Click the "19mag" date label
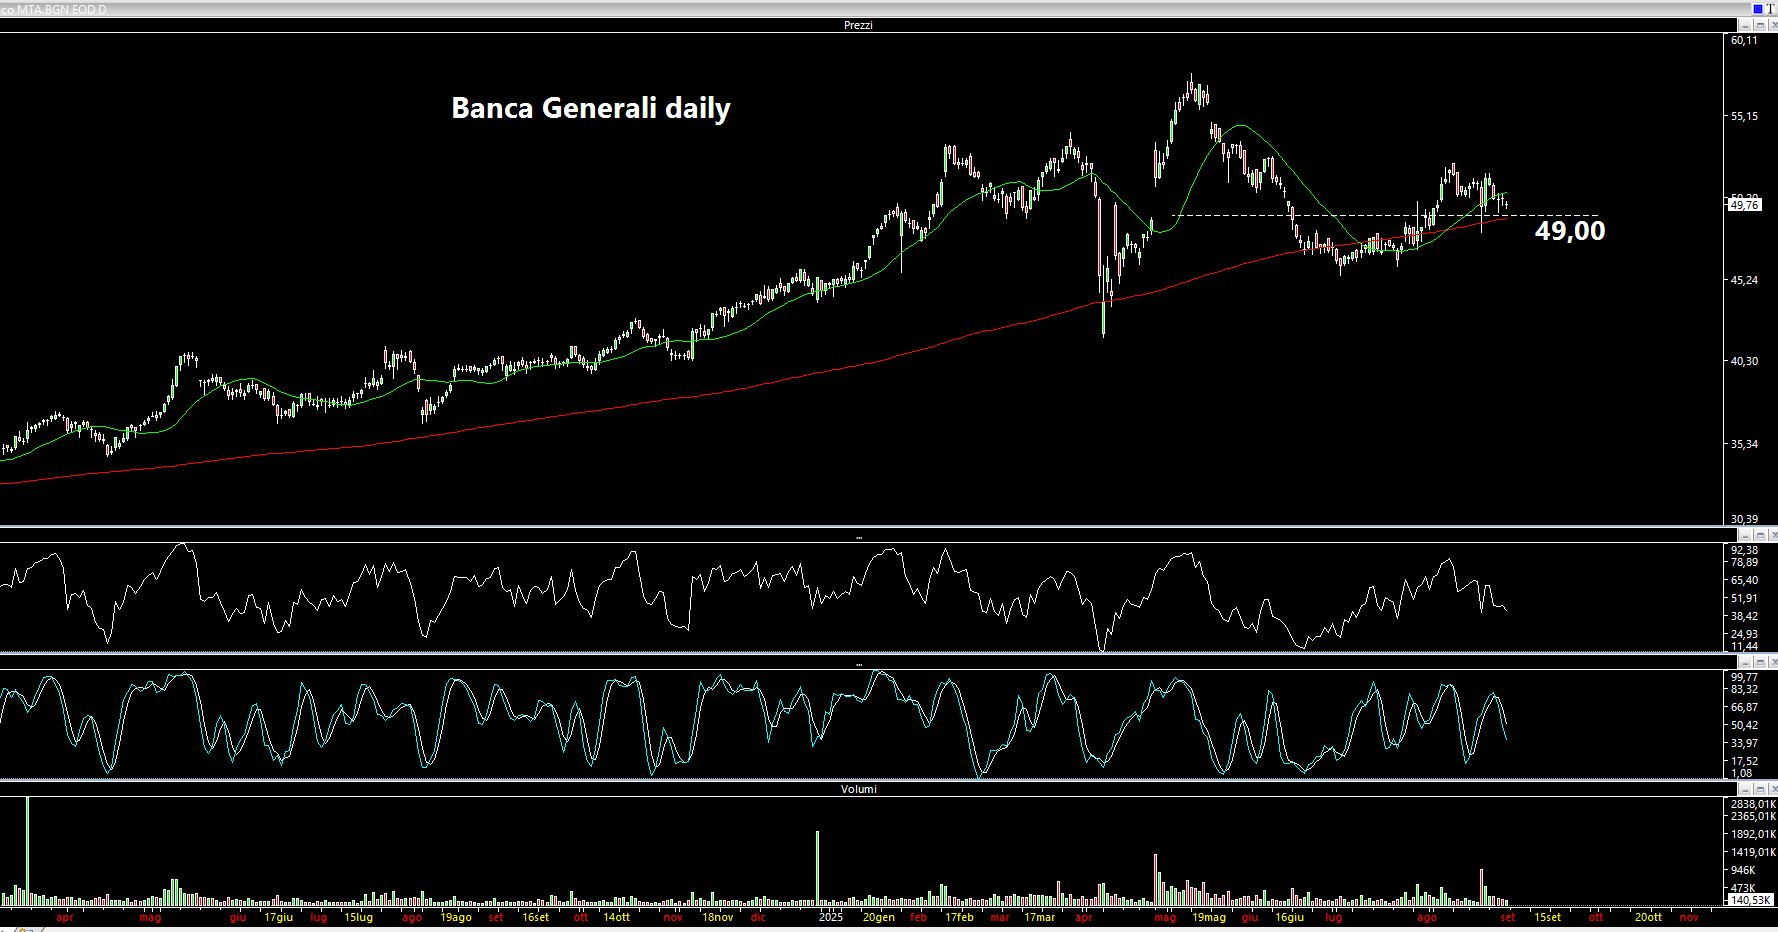Screen dimensions: 1778x932 click(1209, 917)
